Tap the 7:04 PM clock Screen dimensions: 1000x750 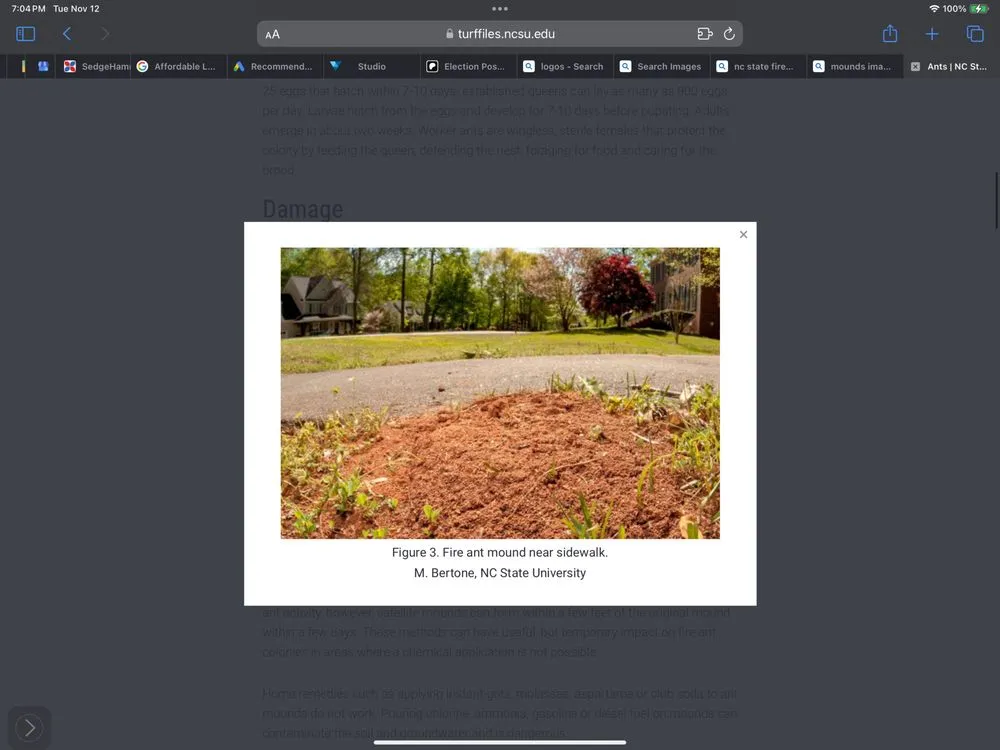[28, 9]
